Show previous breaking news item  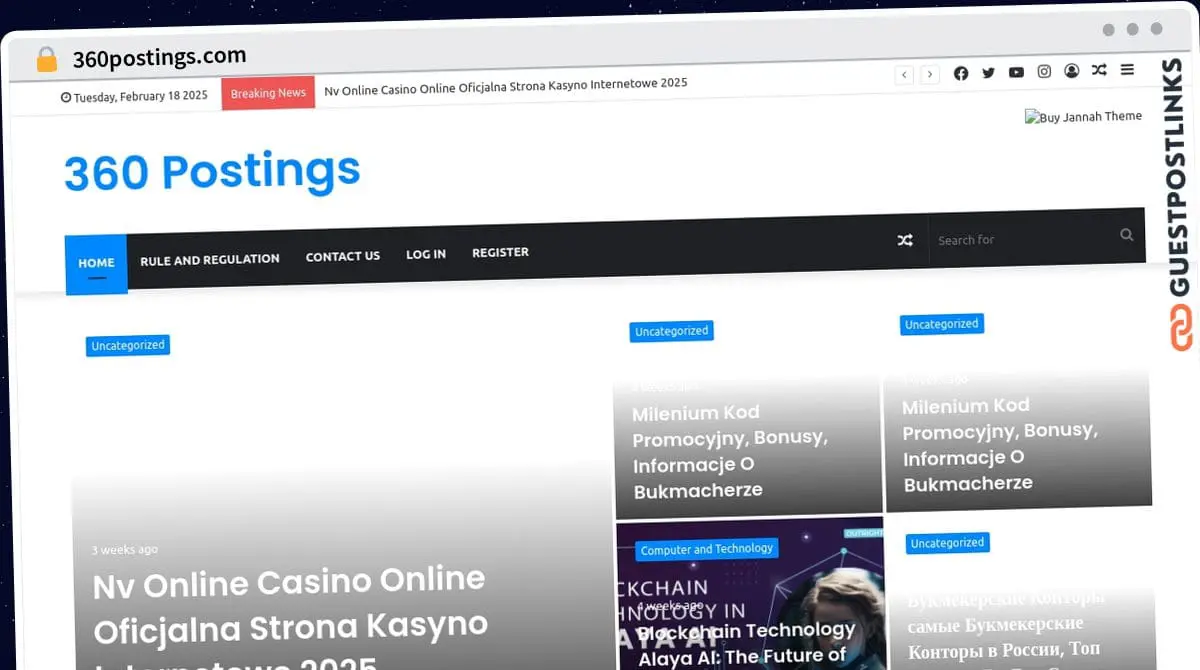pos(904,75)
